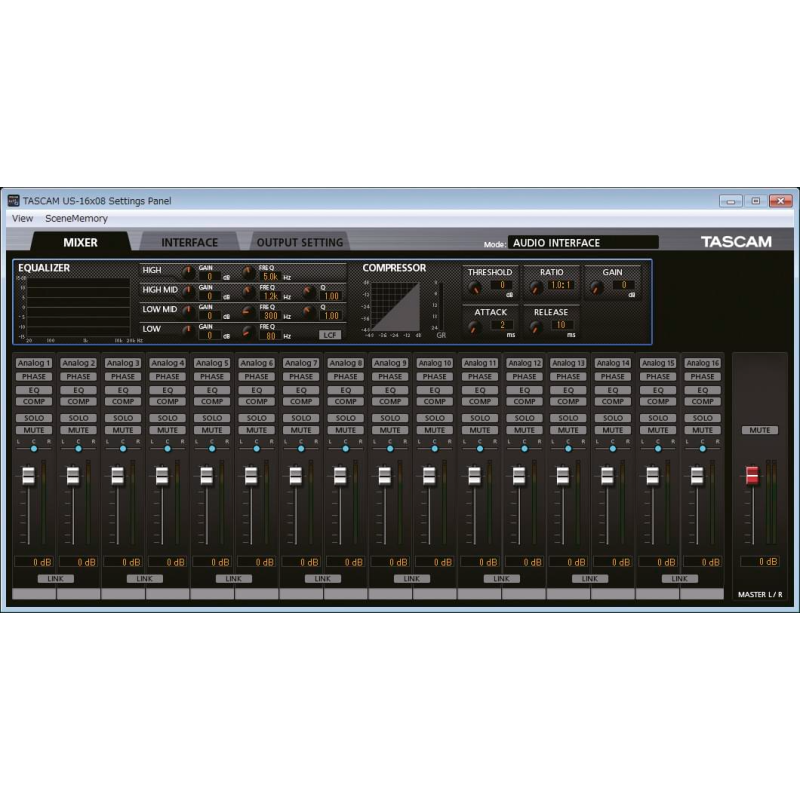The width and height of the screenshot is (800, 800).
Task: Switch to the OUTPUT SETTING tab
Action: [299, 242]
